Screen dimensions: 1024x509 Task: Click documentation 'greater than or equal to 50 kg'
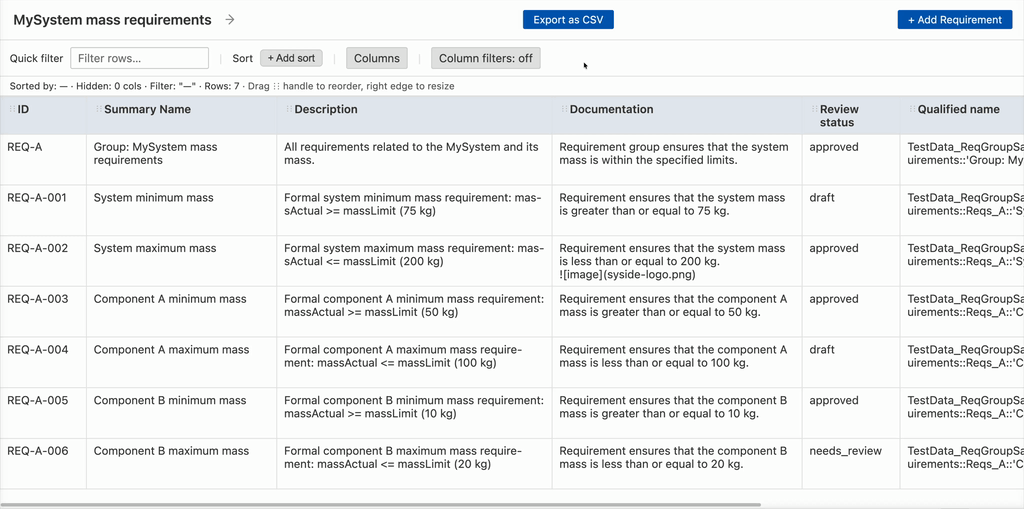click(x=677, y=312)
